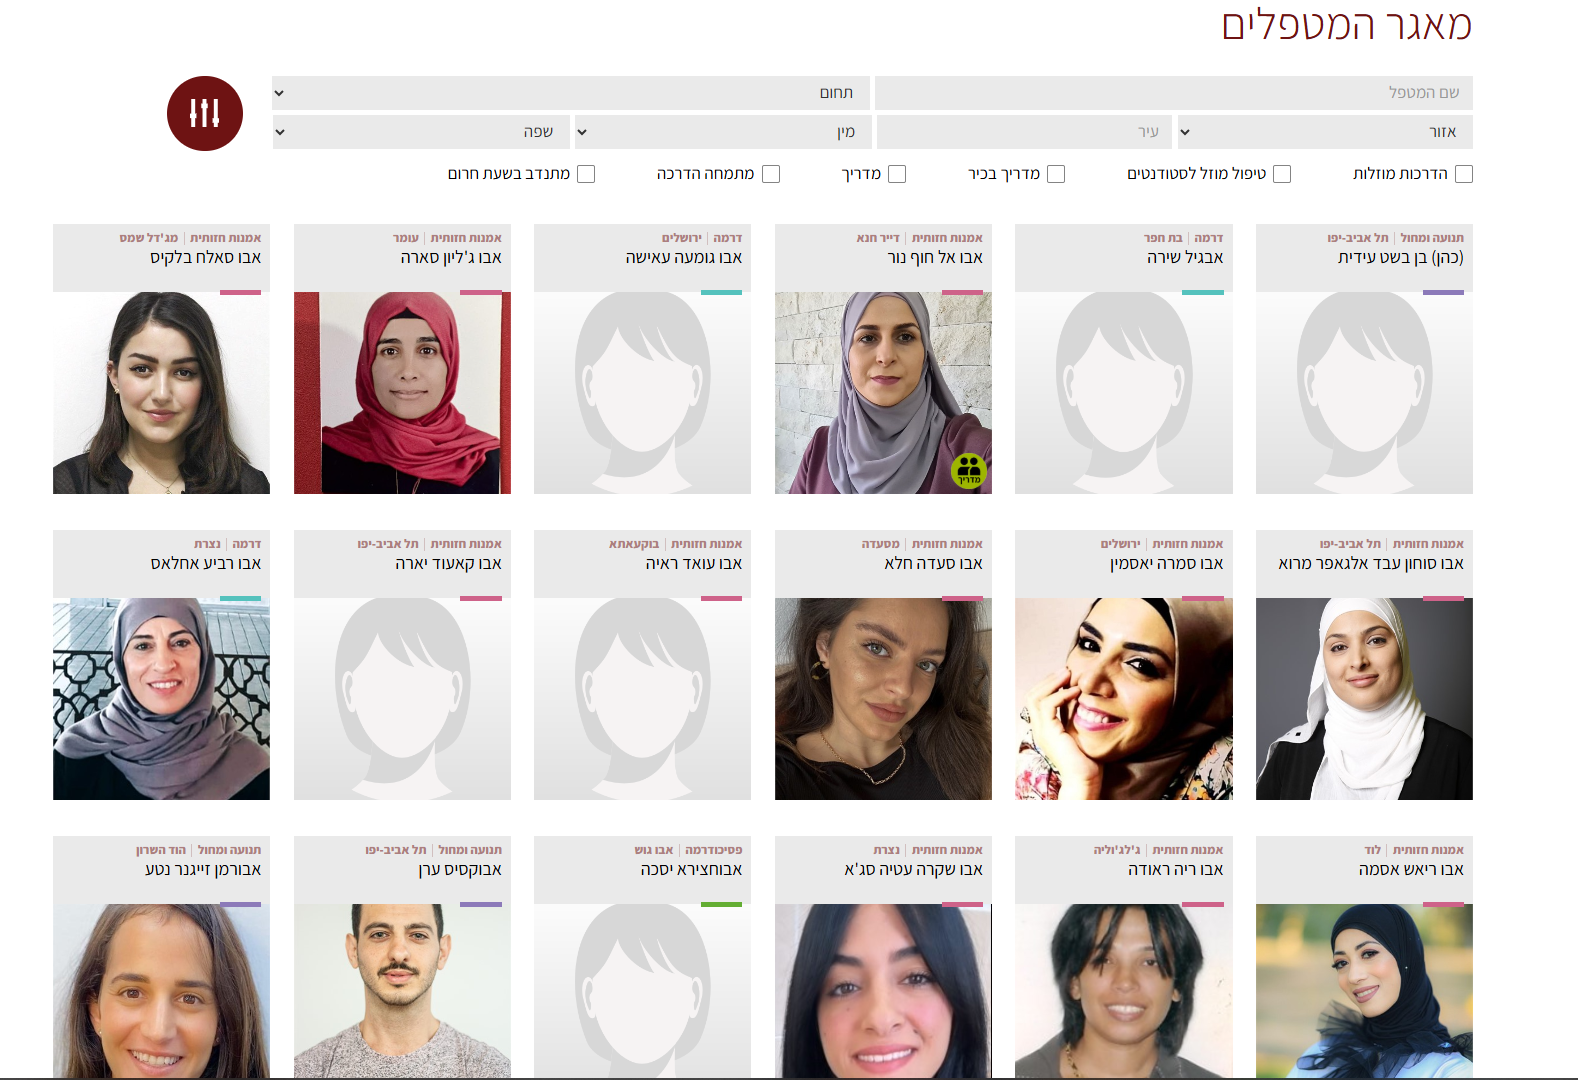Open placeholder avatar of אבו עואד הארי
Screen dimensions: 1578x1080
pos(642,699)
